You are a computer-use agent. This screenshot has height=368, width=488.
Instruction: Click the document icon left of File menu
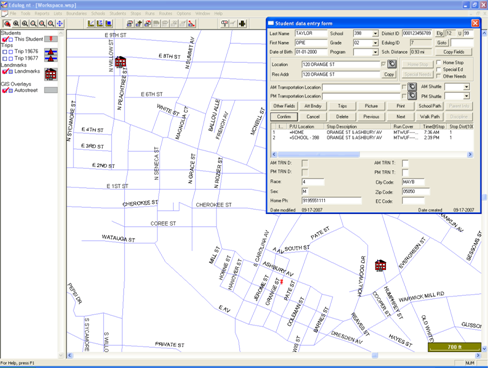point(4,14)
